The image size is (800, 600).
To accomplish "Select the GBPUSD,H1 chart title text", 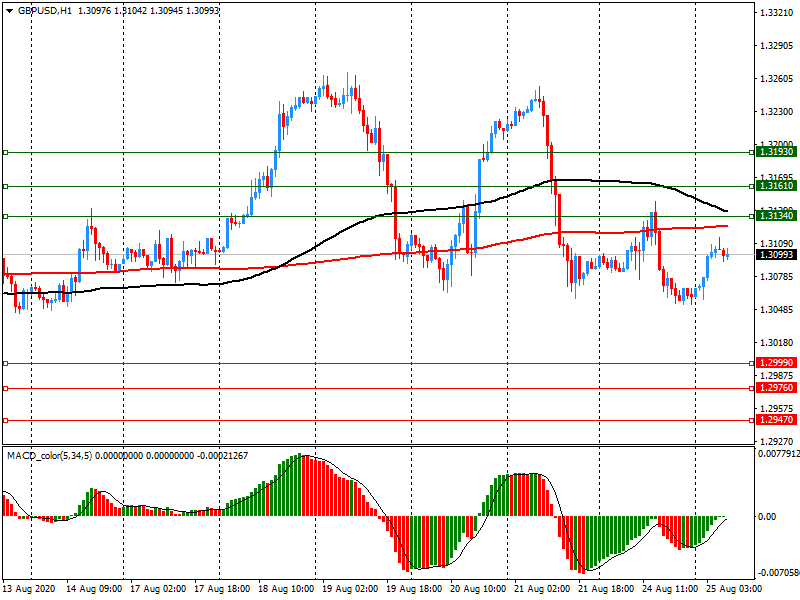I will click(x=45, y=11).
